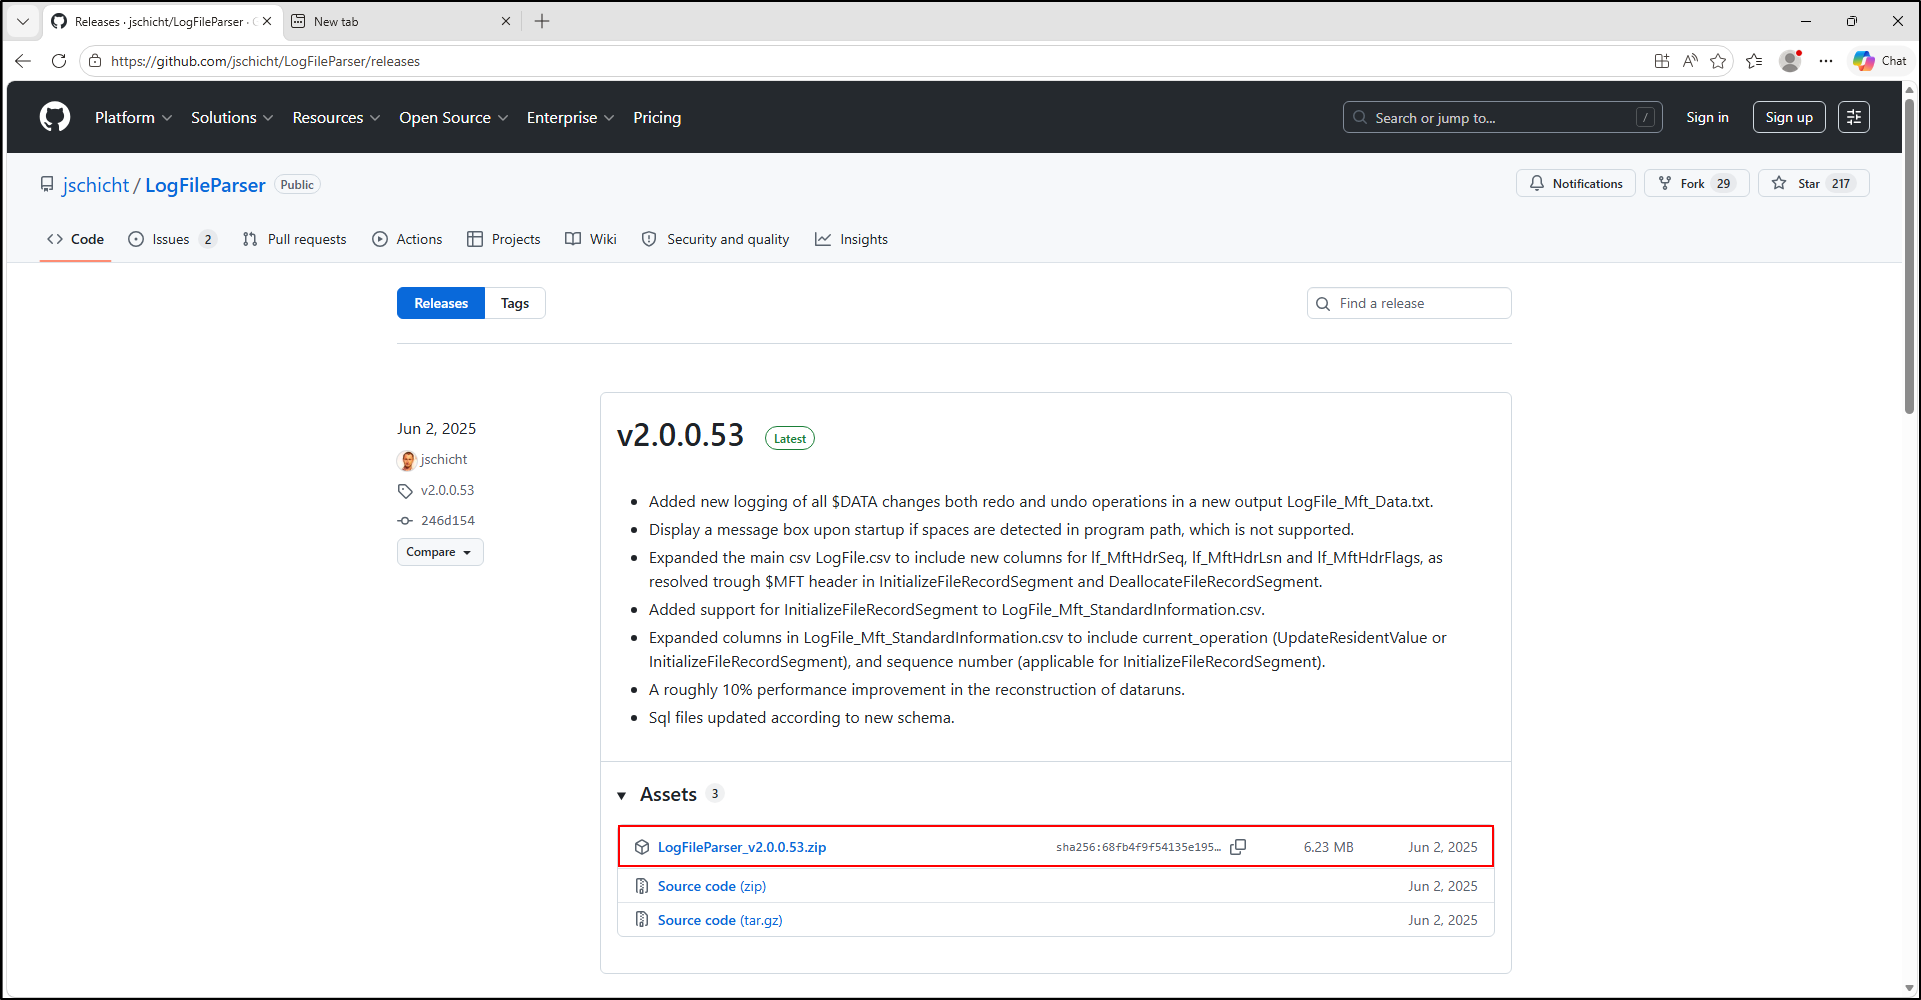Image resolution: width=1921 pixels, height=1000 pixels.
Task: Open the split screen icon in the address bar
Action: tap(1662, 61)
